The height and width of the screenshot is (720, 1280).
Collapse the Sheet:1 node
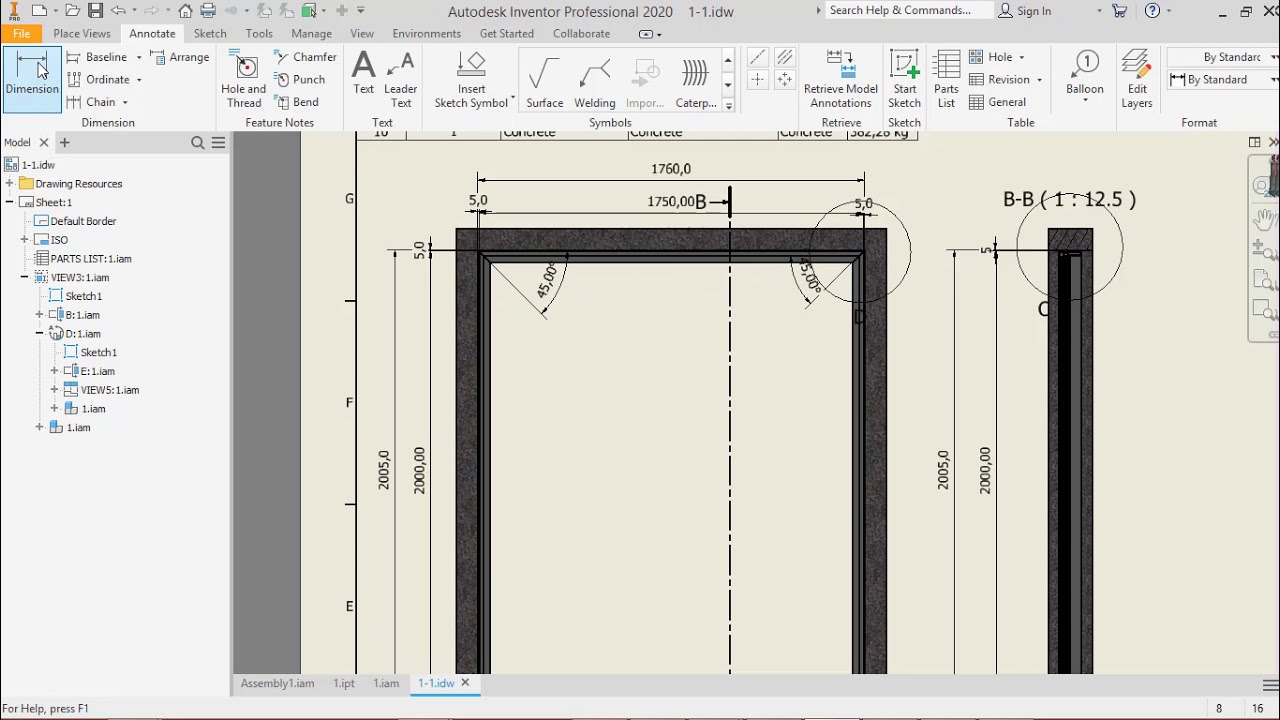tap(9, 202)
